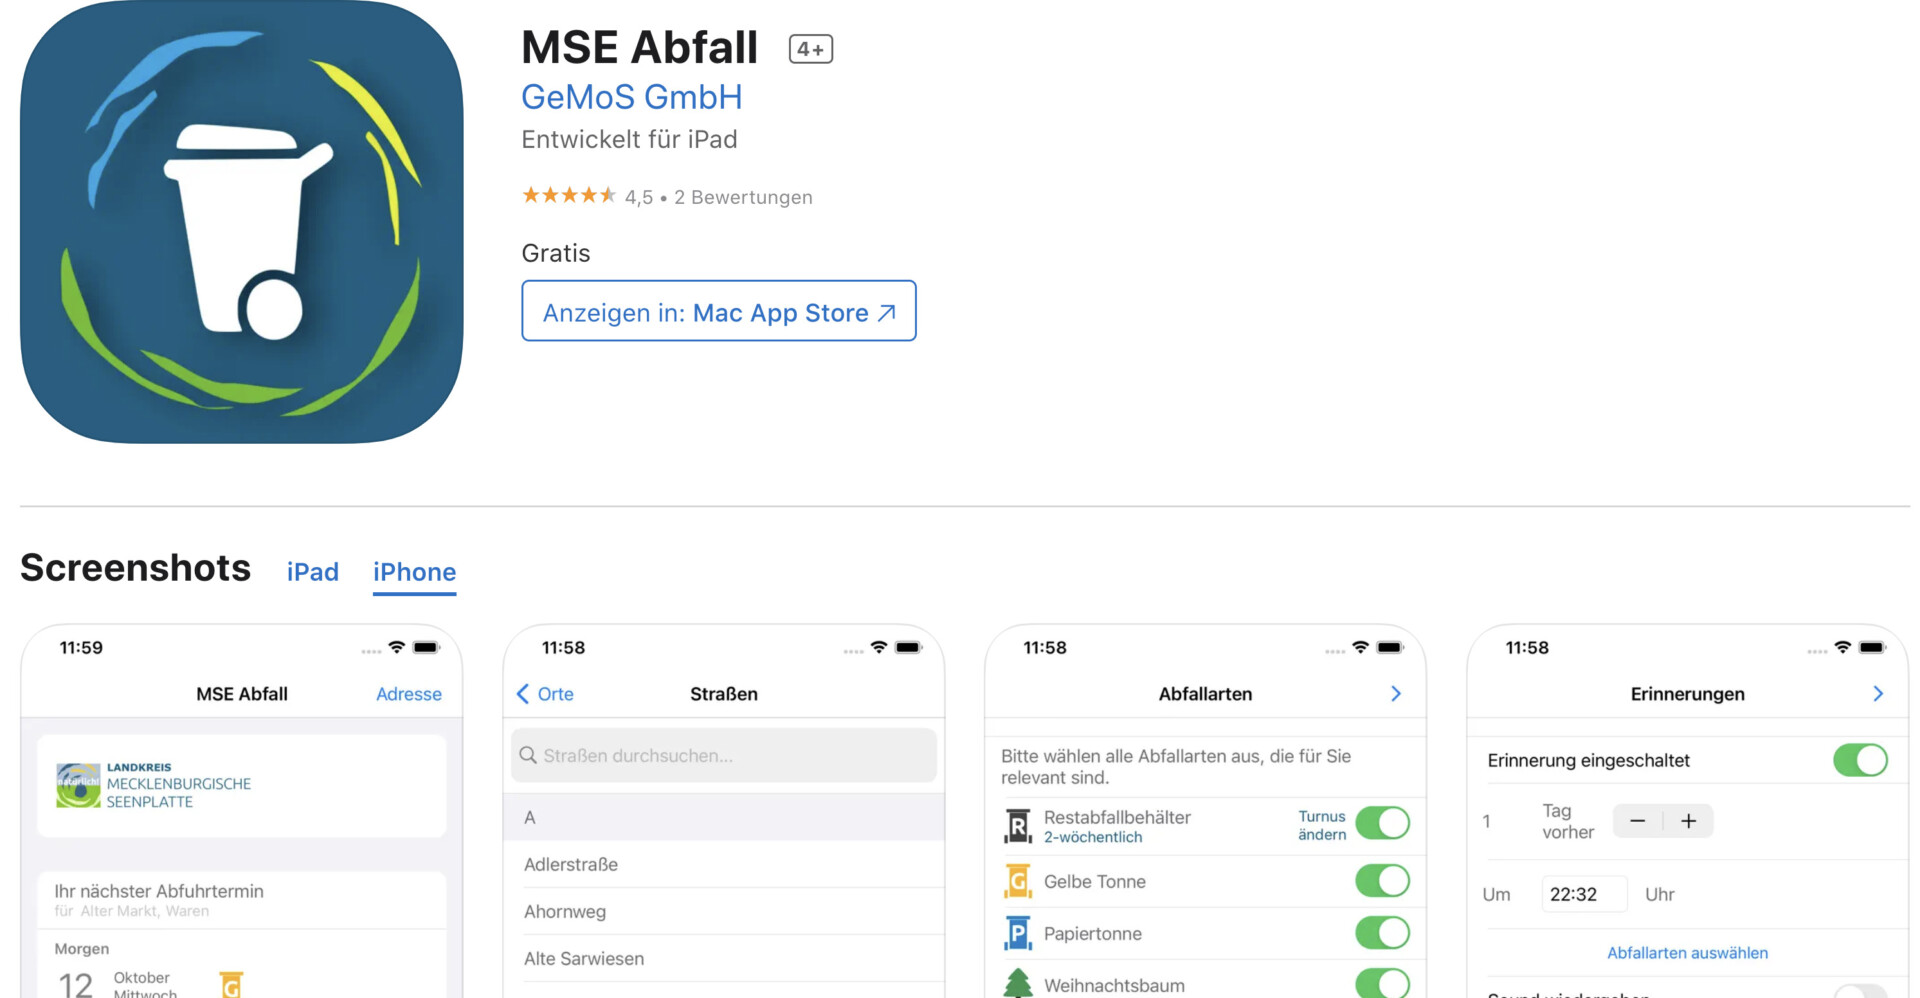Image resolution: width=1920 pixels, height=998 pixels.
Task: Click the star rating icons
Action: coord(568,196)
